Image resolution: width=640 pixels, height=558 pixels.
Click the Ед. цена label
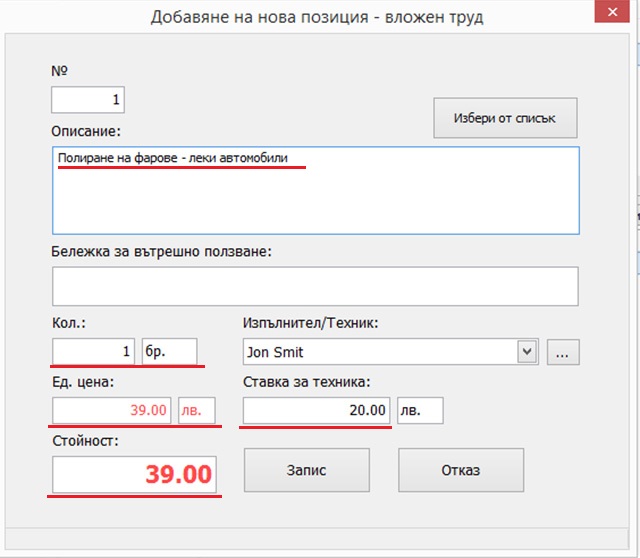click(x=83, y=382)
